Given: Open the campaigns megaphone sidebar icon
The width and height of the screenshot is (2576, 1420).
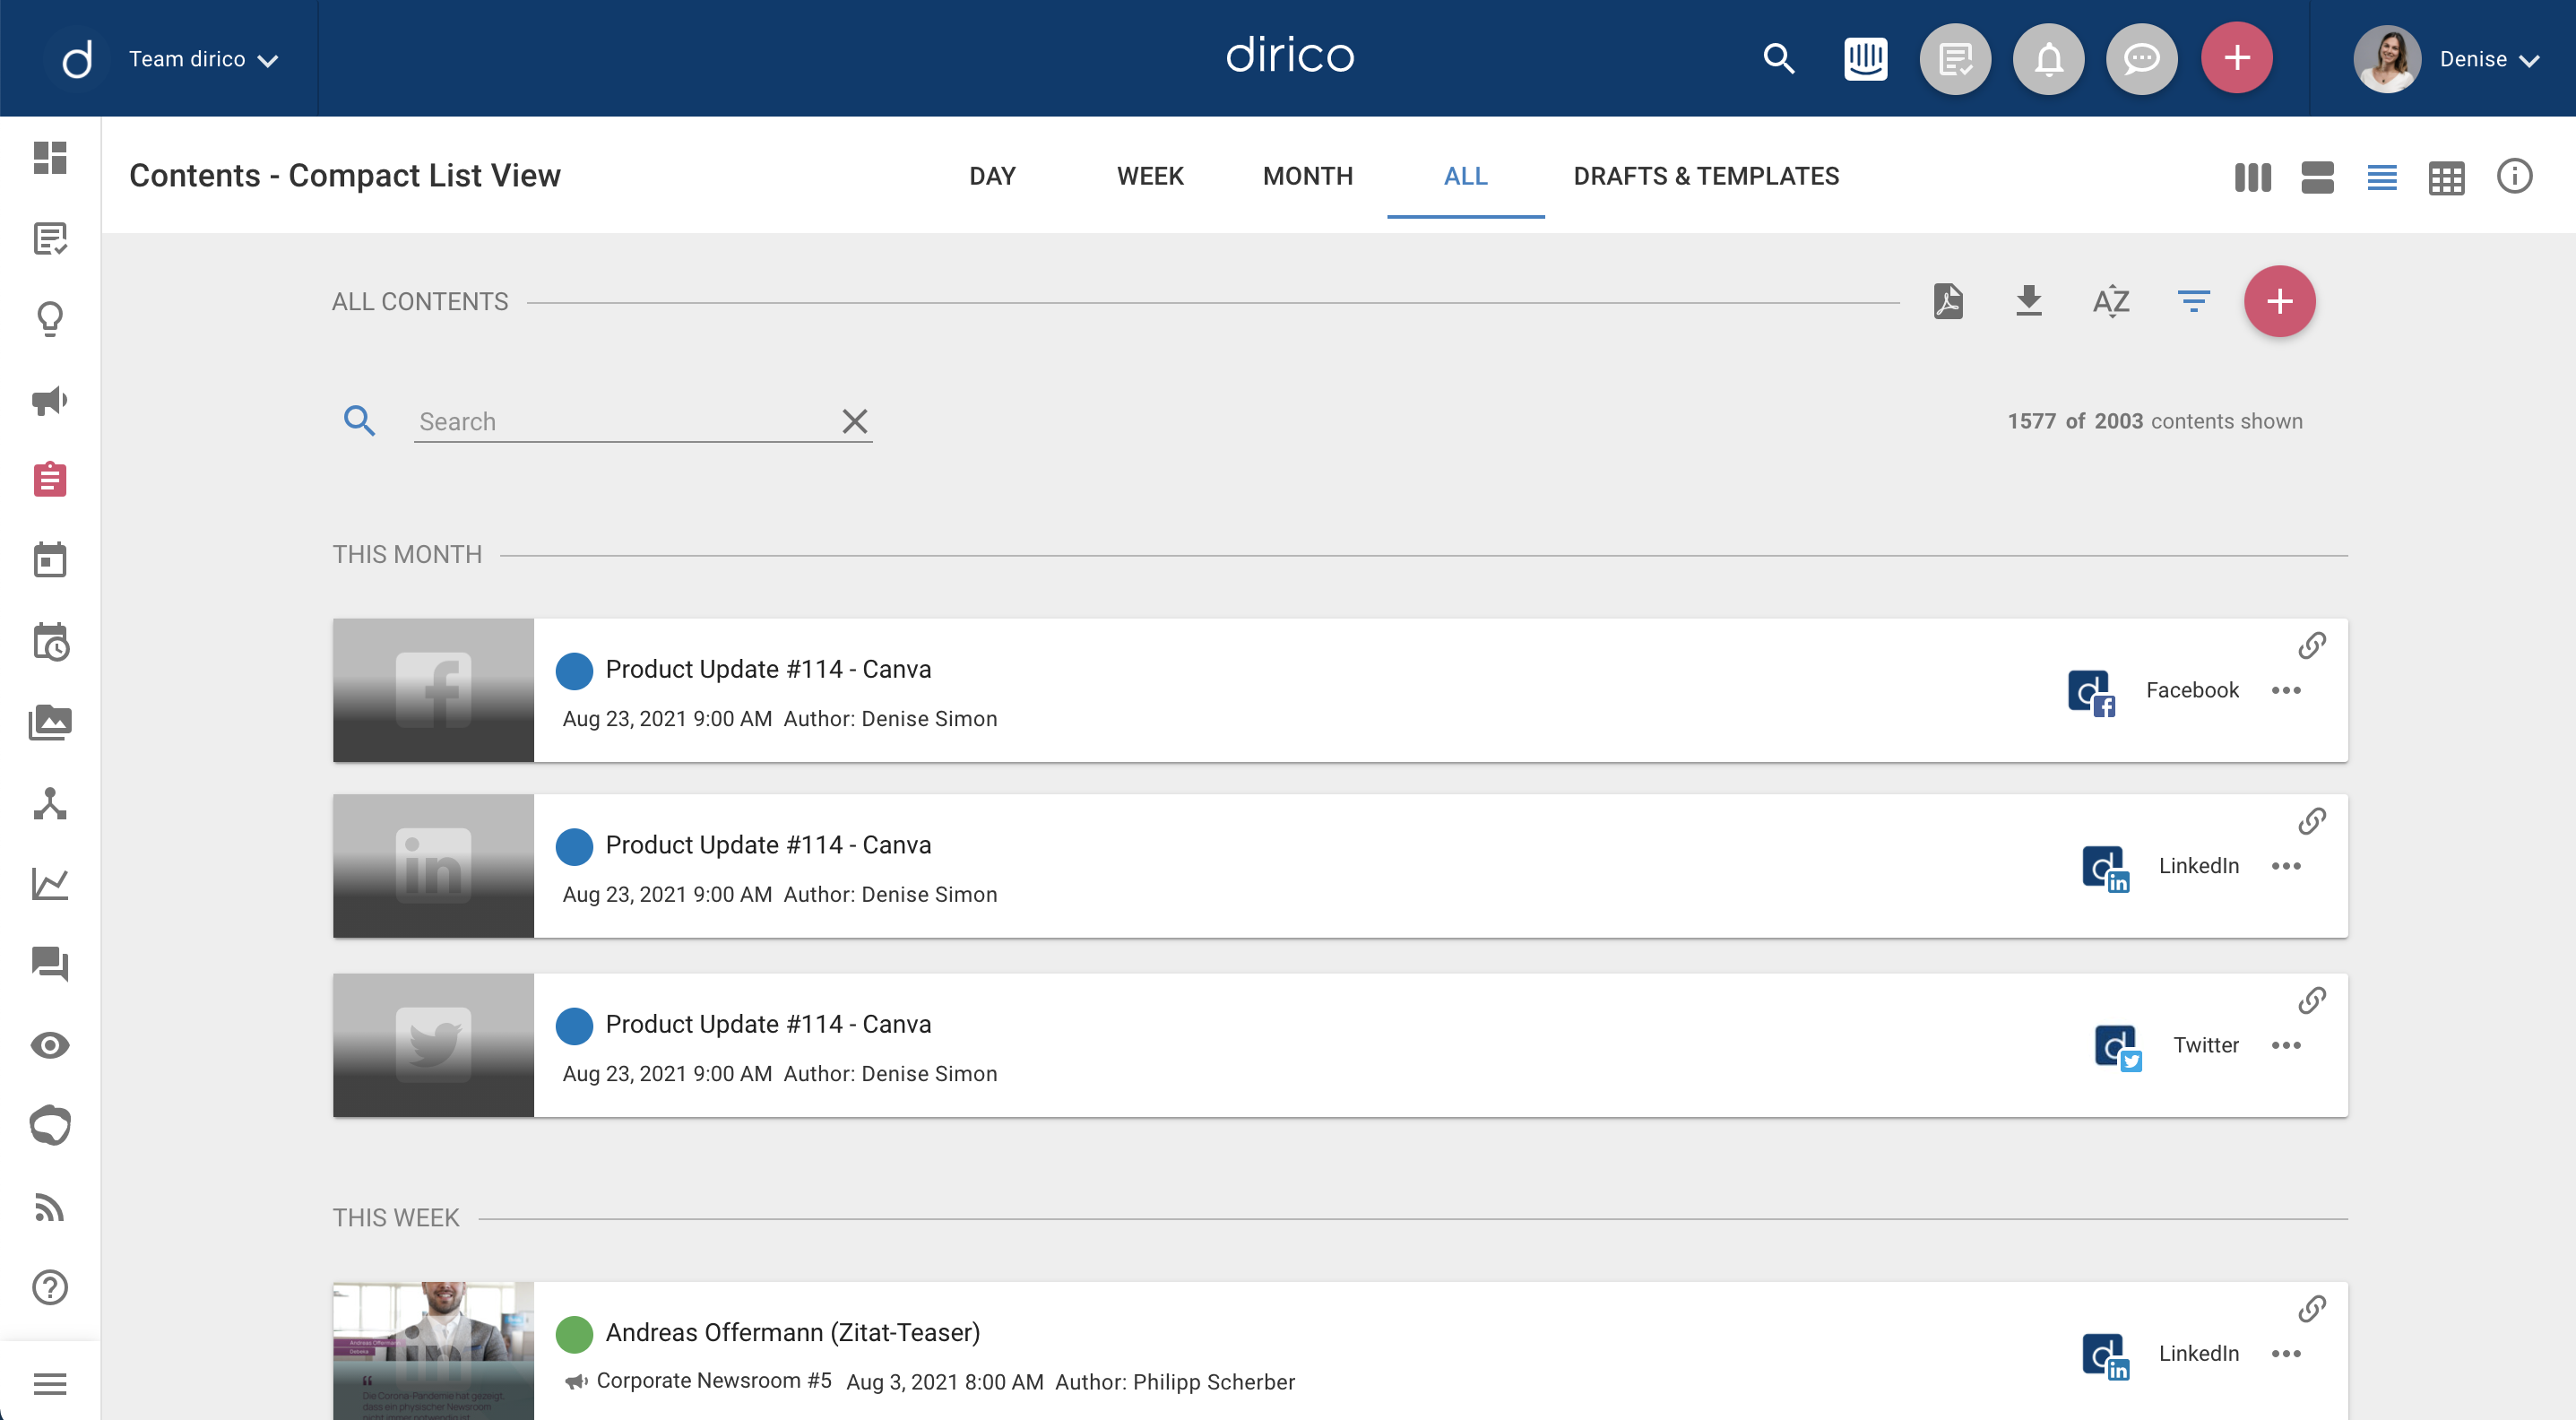Looking at the screenshot, I should (x=50, y=400).
